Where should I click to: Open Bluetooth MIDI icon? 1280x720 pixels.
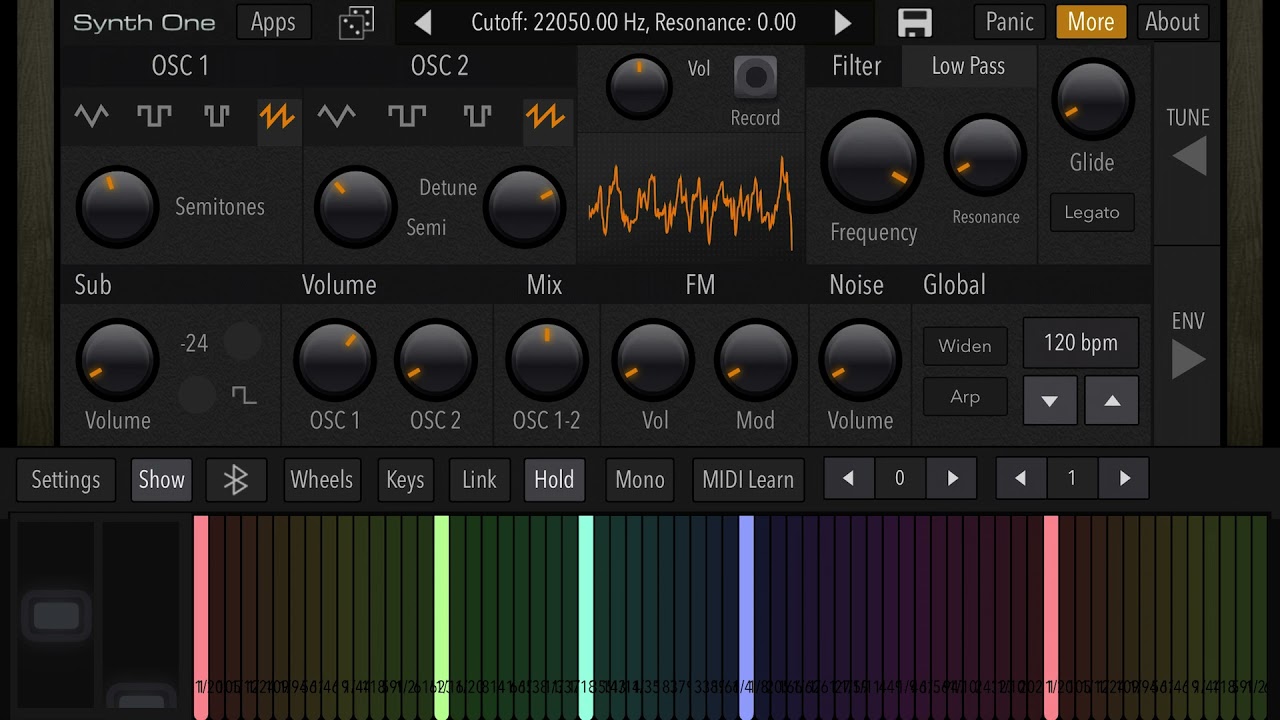235,480
